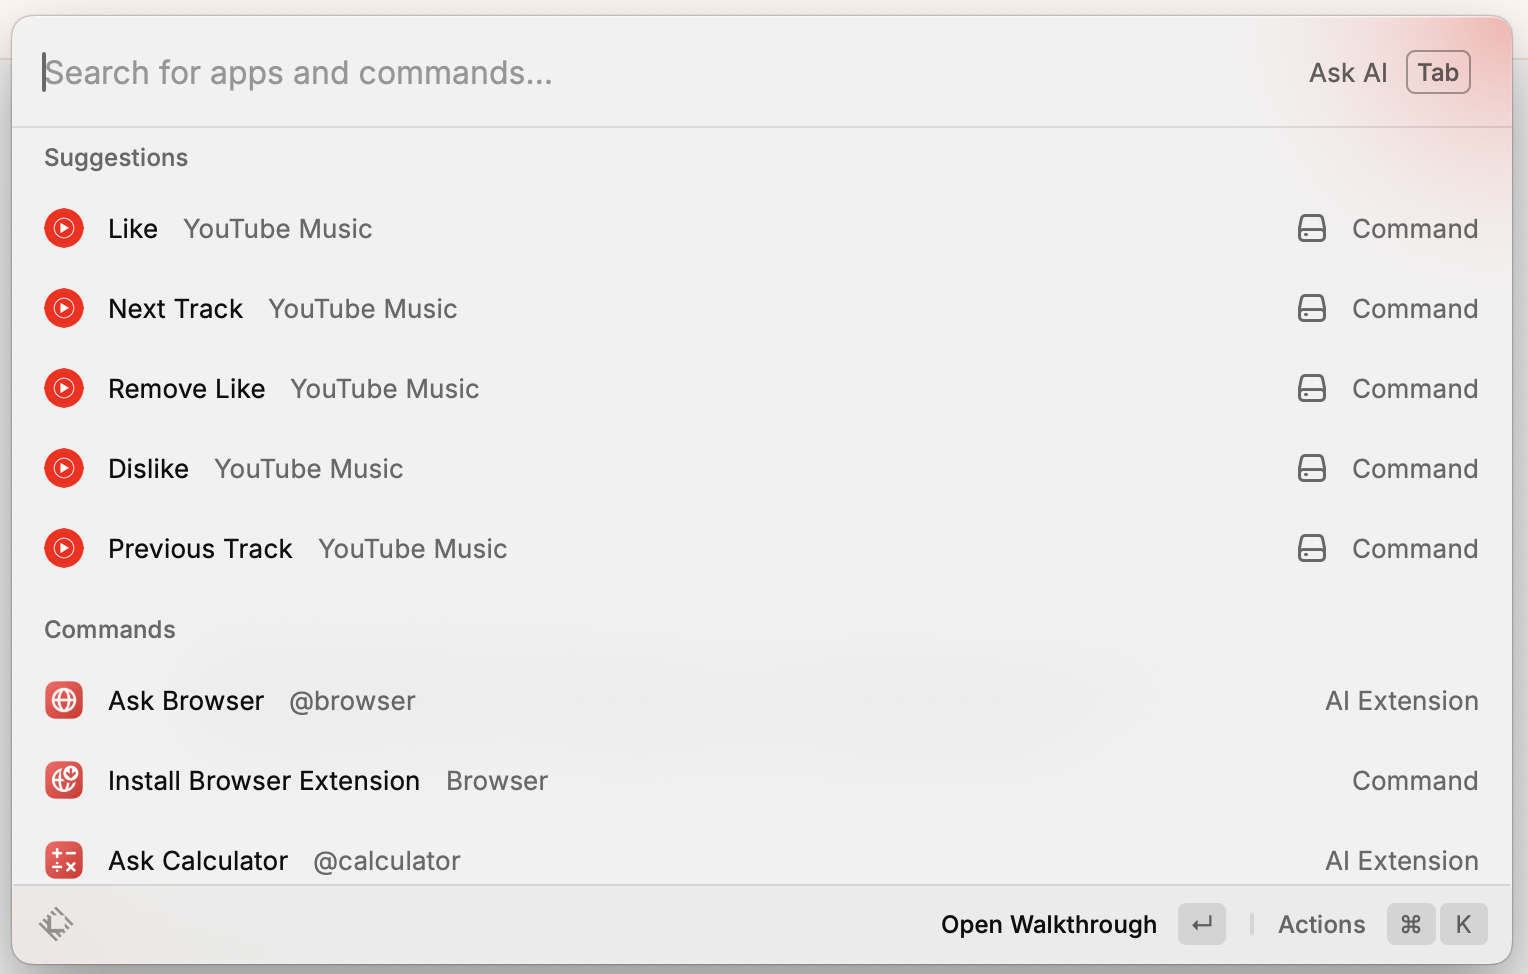Select the Previous Track command
1528x974 pixels.
click(200, 549)
